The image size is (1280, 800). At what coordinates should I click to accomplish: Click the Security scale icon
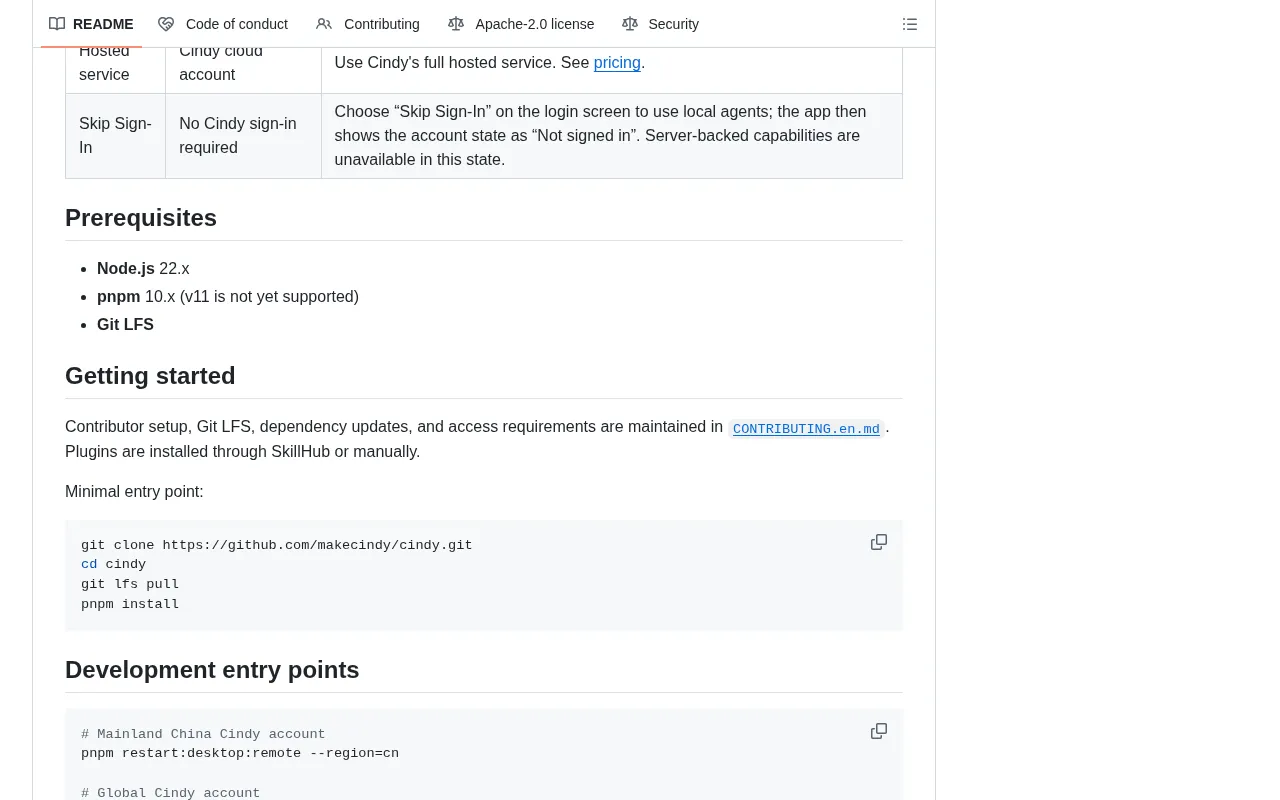tap(629, 24)
